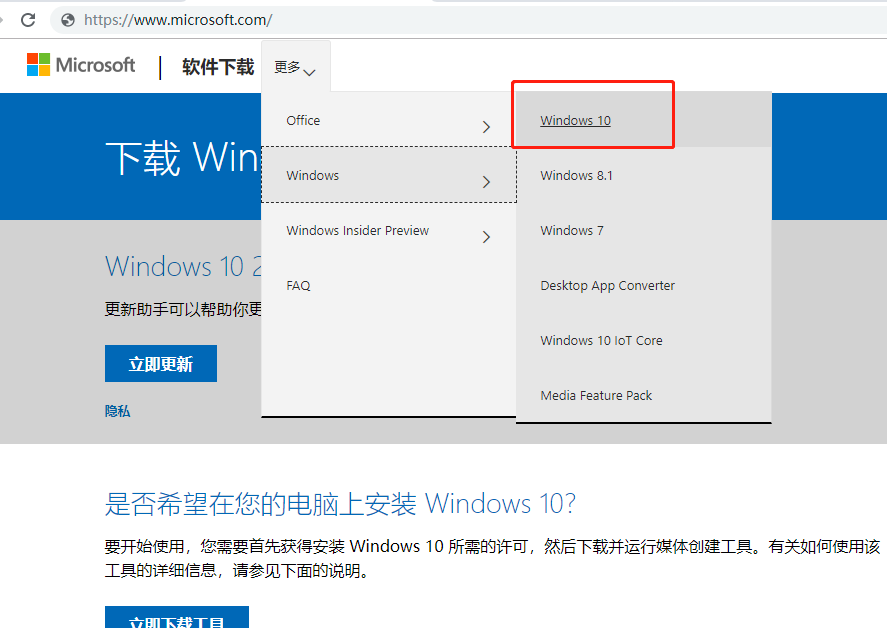Open Media Feature Pack menu entry

[x=596, y=395]
